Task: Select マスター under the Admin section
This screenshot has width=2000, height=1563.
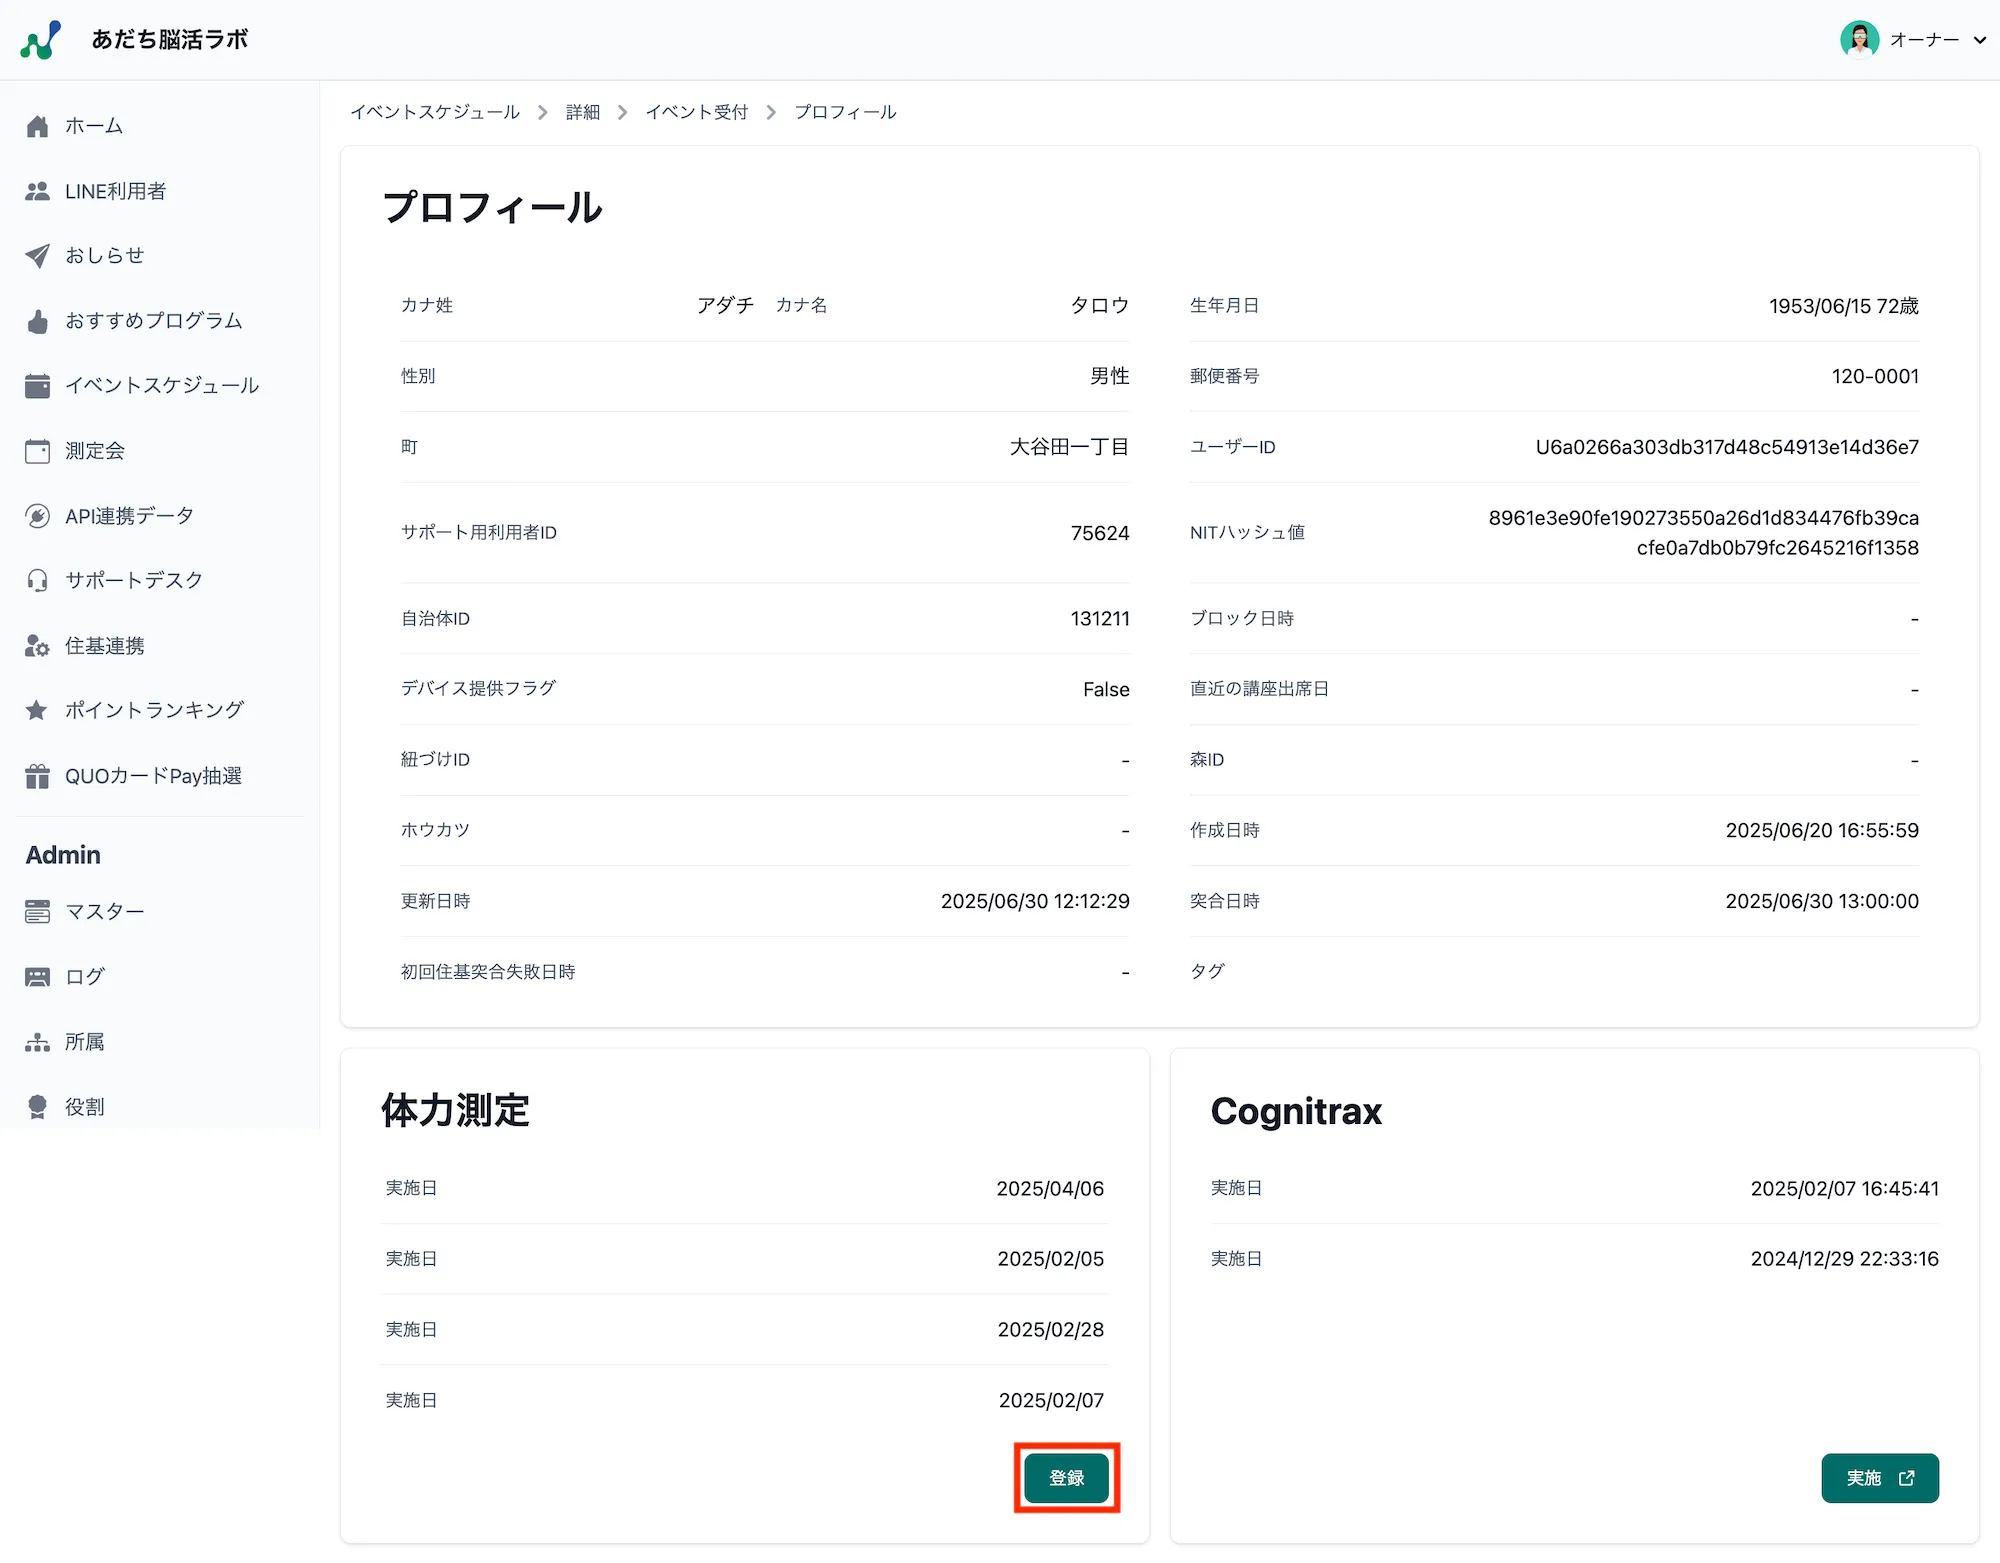Action: coord(104,911)
